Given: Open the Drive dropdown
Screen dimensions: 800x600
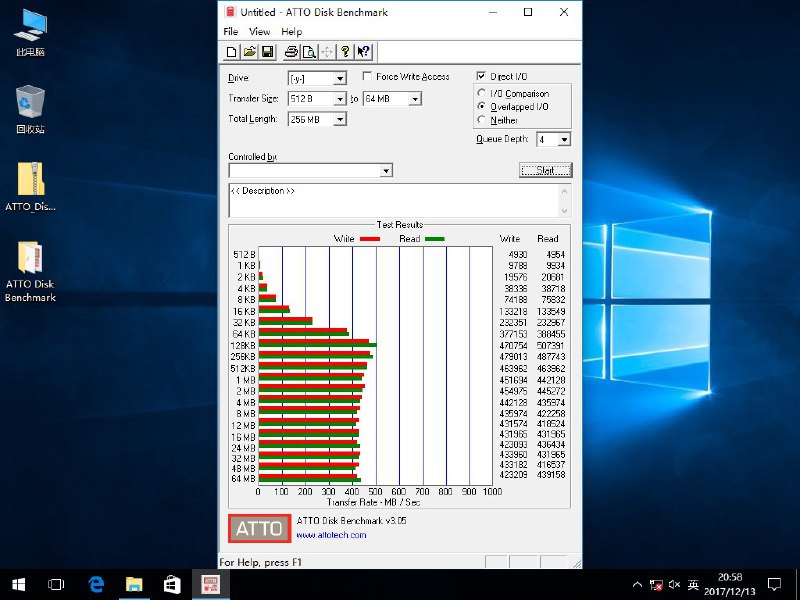Looking at the screenshot, I should pyautogui.click(x=340, y=79).
